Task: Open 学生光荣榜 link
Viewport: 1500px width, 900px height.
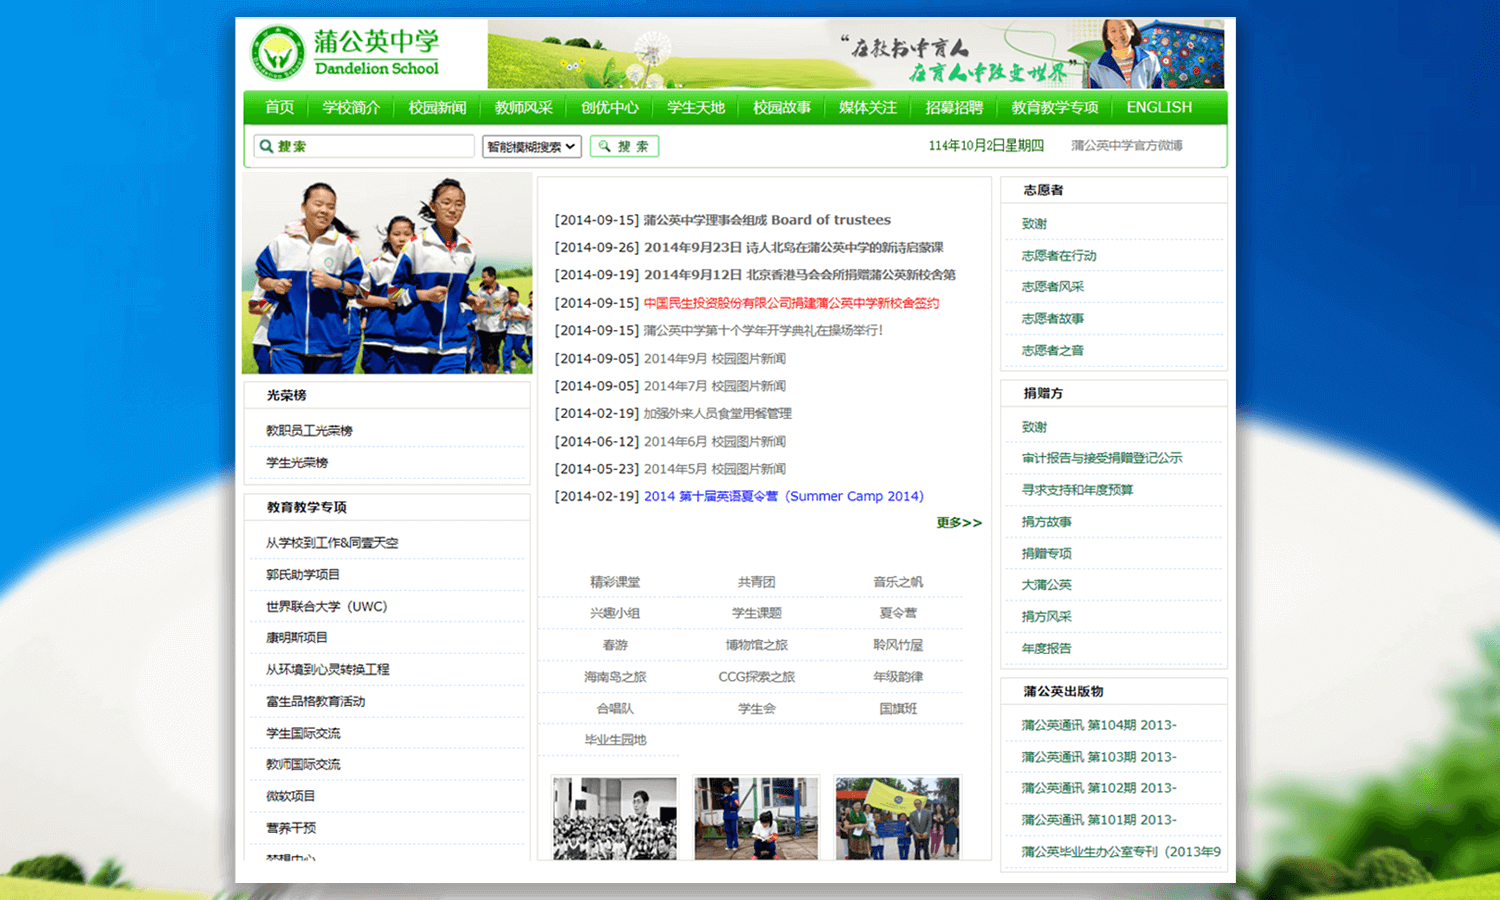Action: click(297, 463)
